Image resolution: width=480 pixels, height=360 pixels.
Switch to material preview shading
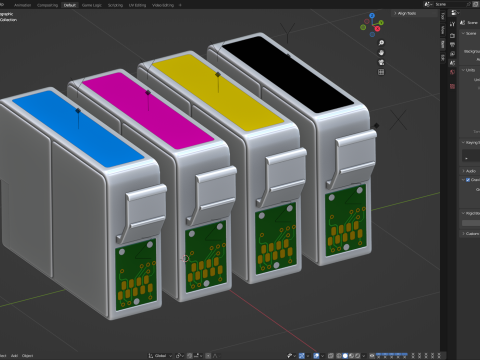[x=351, y=356]
